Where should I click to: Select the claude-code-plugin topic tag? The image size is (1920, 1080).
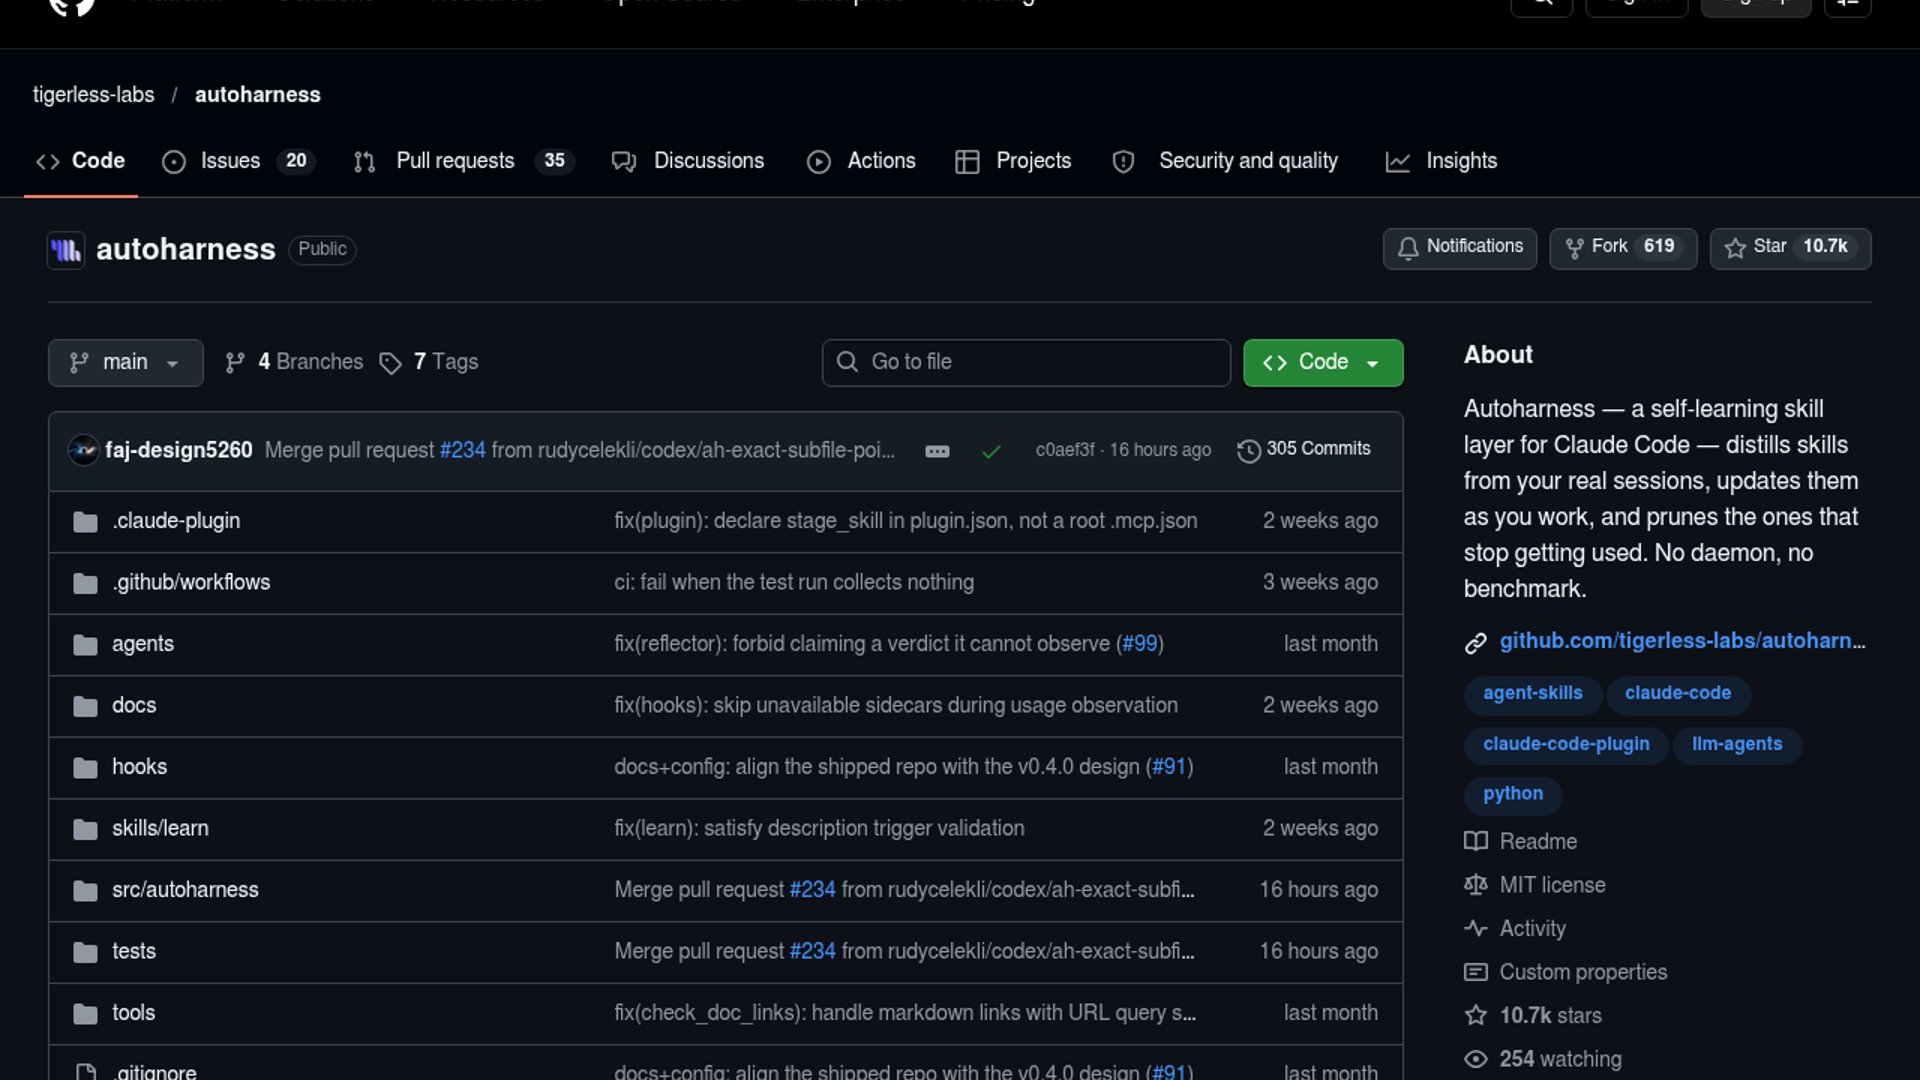click(1566, 745)
